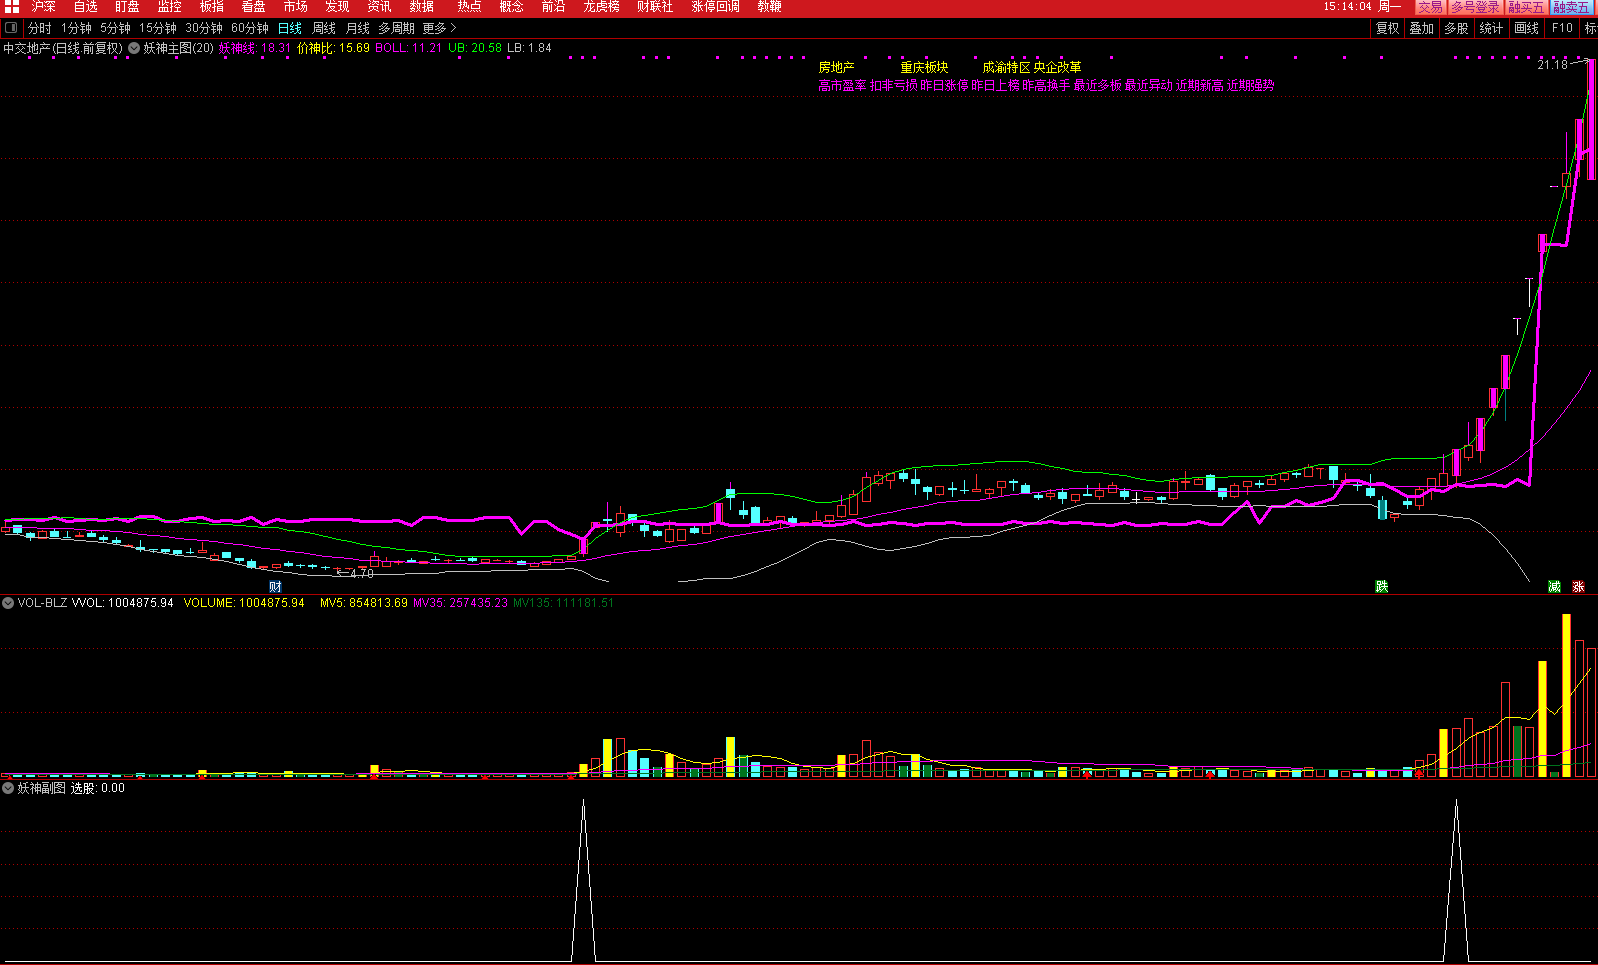Expand the VOL-BLZ indicator dropdown arrow

point(8,603)
